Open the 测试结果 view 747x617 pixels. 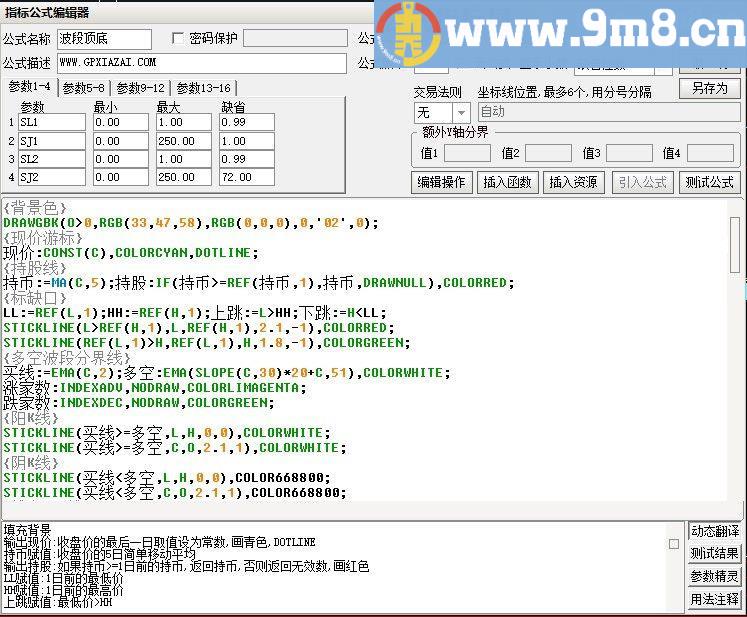point(715,554)
